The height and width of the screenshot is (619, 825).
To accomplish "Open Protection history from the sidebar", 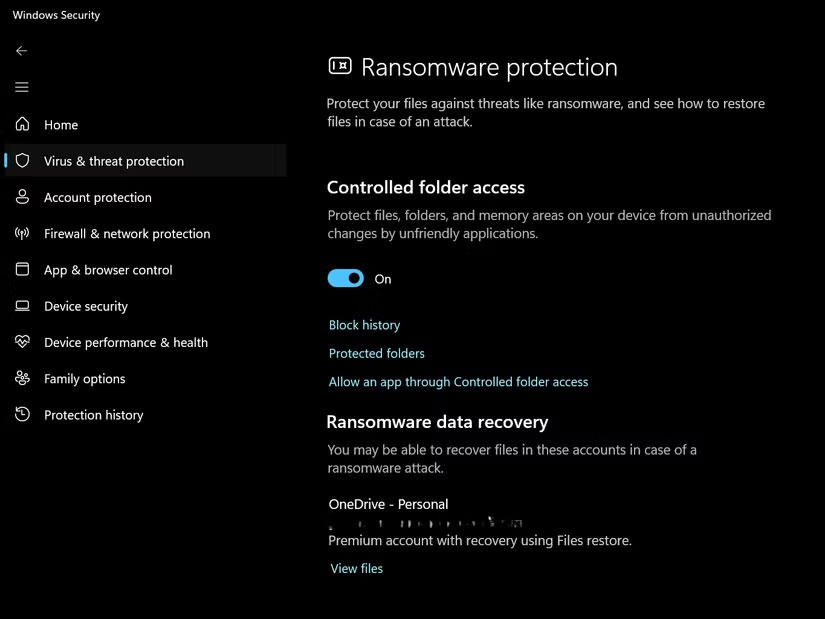I will tap(94, 415).
